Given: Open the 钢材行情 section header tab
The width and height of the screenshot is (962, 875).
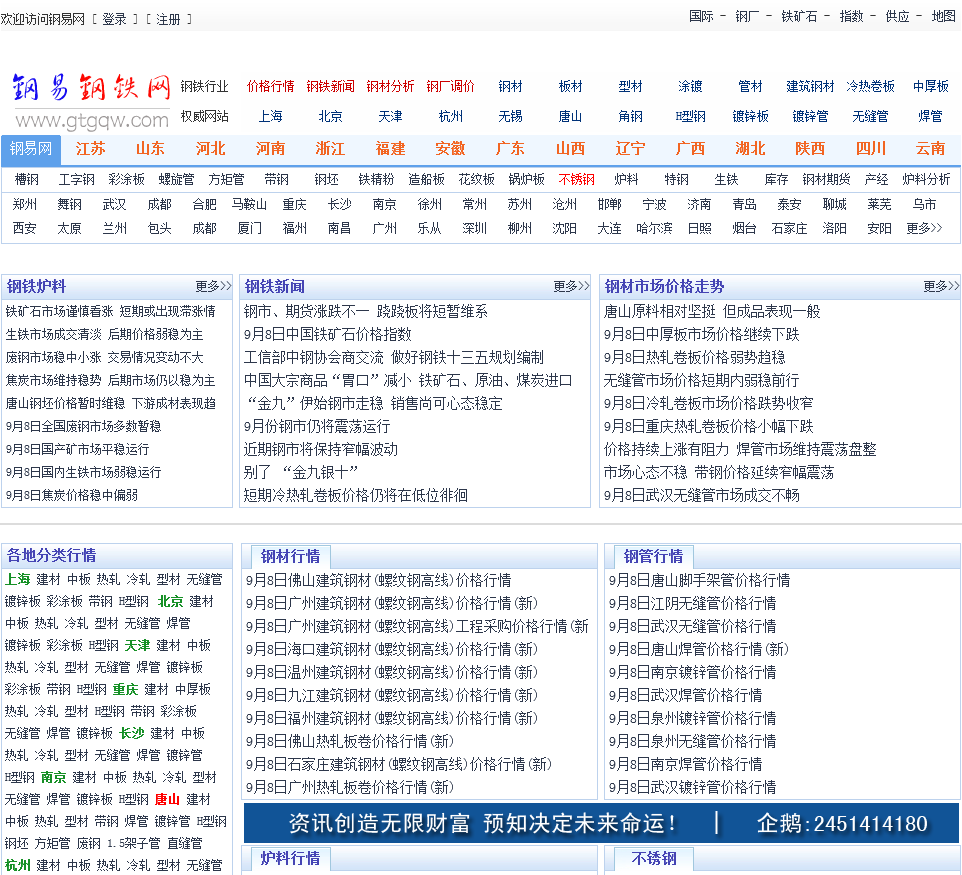Looking at the screenshot, I should (x=290, y=556).
